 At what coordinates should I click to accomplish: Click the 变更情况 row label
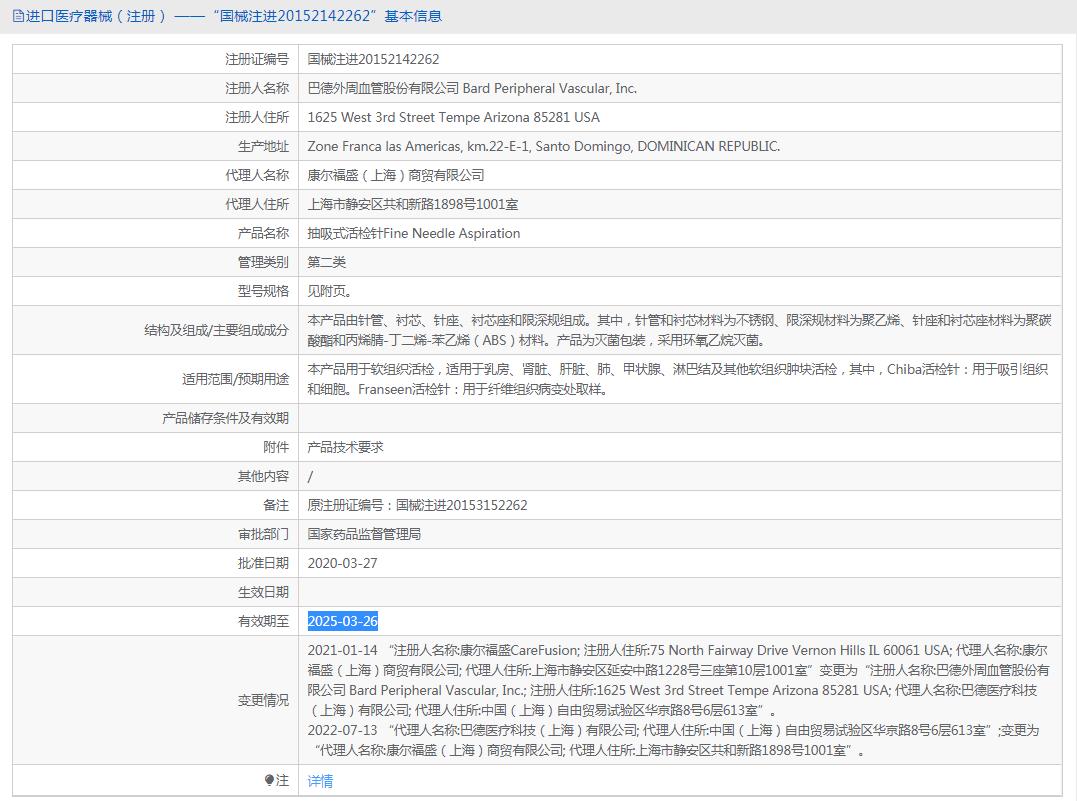pos(263,700)
